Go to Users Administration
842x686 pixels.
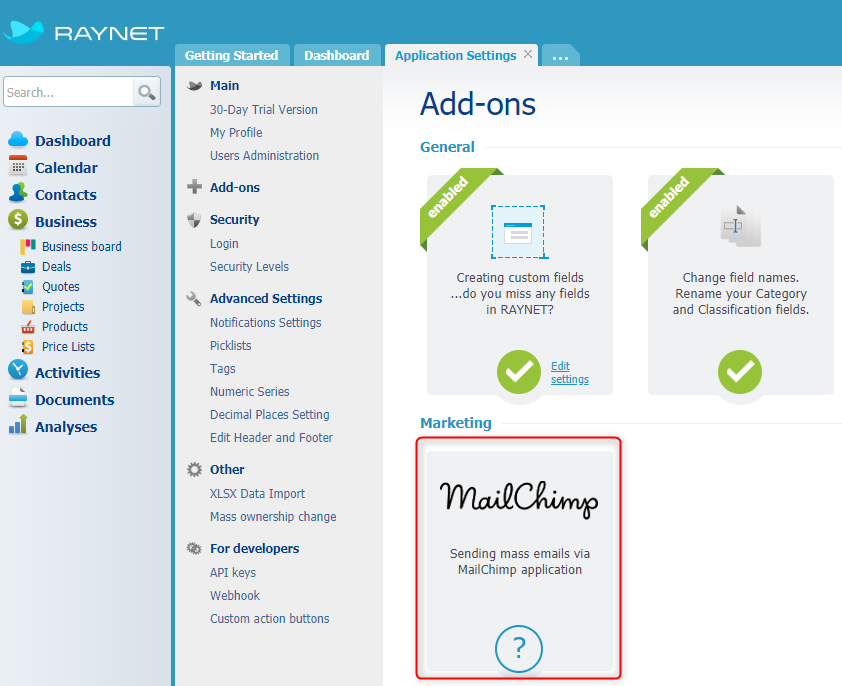click(x=264, y=156)
